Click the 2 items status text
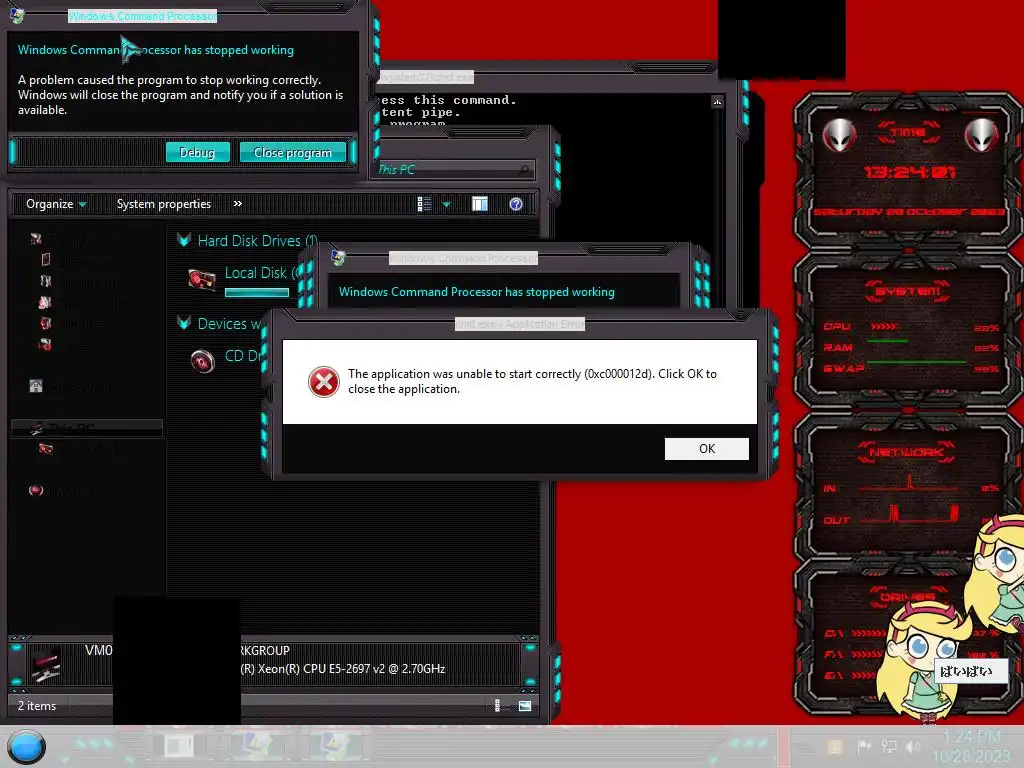Image resolution: width=1024 pixels, height=768 pixels. point(37,706)
